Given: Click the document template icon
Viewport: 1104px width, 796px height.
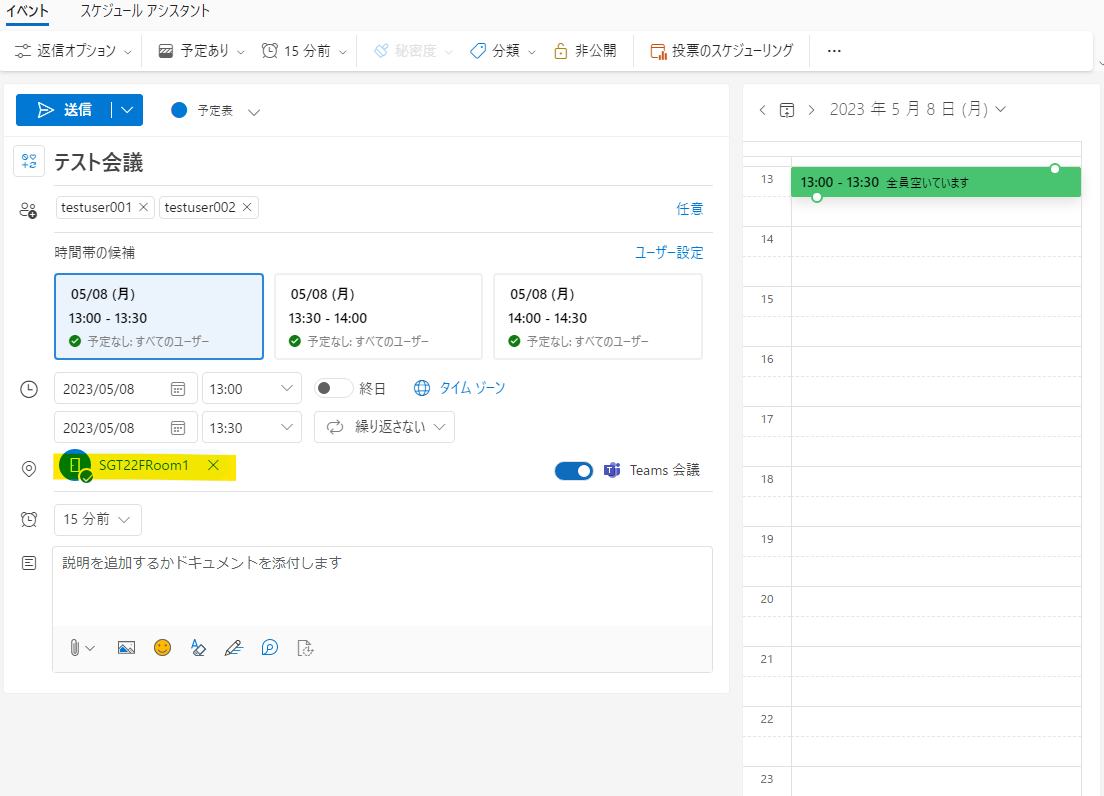Looking at the screenshot, I should tap(306, 647).
